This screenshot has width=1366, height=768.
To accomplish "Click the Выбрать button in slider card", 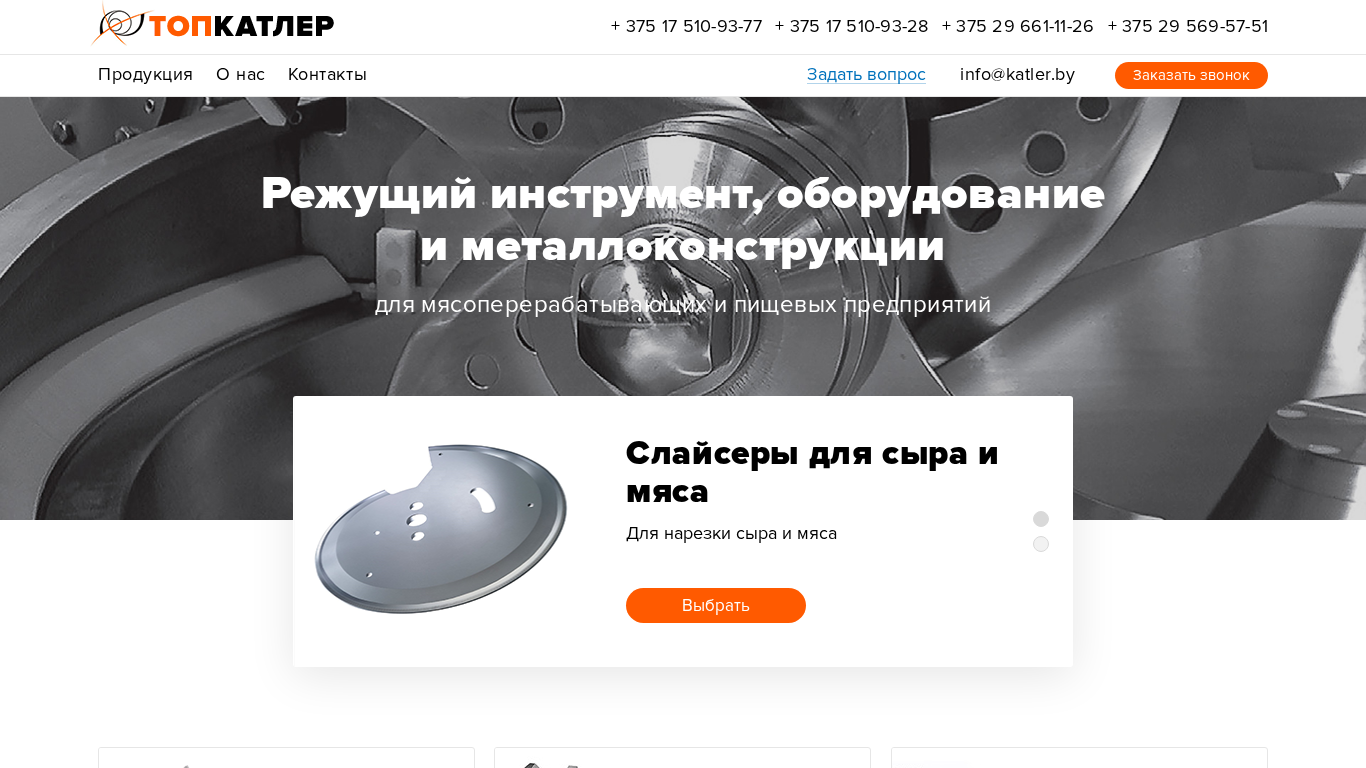I will [x=716, y=606].
